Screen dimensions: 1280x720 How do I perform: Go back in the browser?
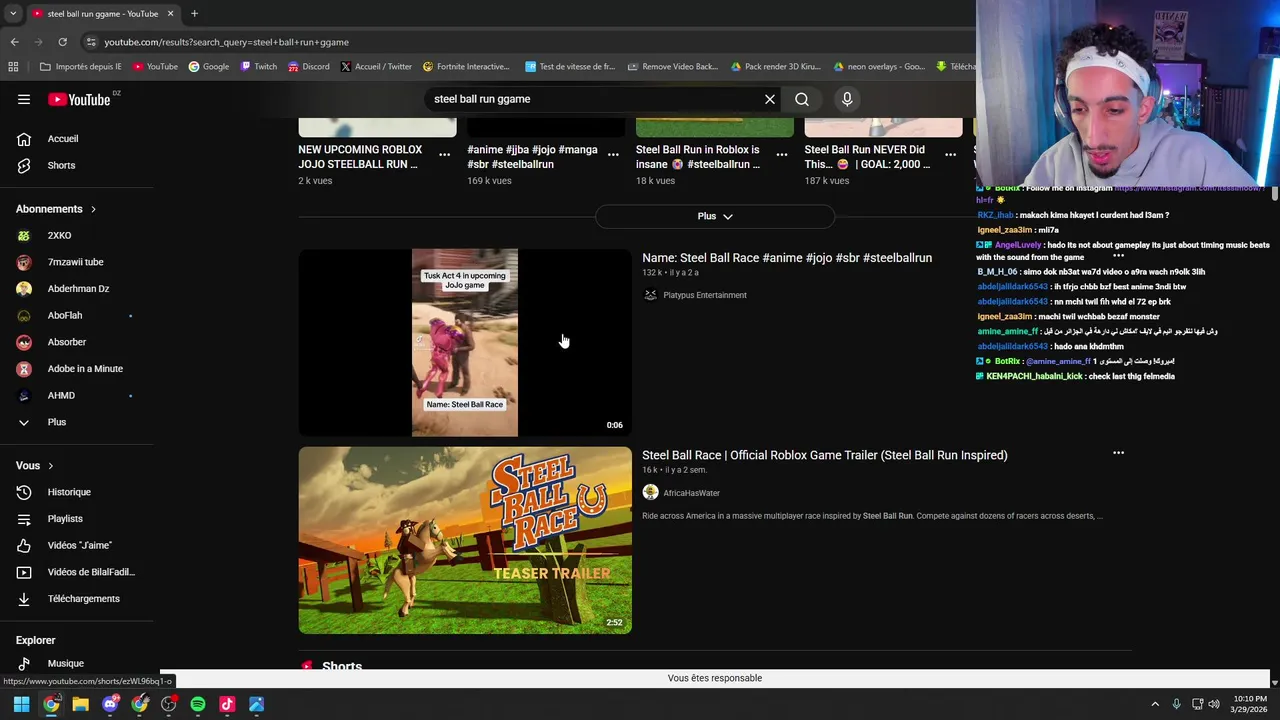15,42
